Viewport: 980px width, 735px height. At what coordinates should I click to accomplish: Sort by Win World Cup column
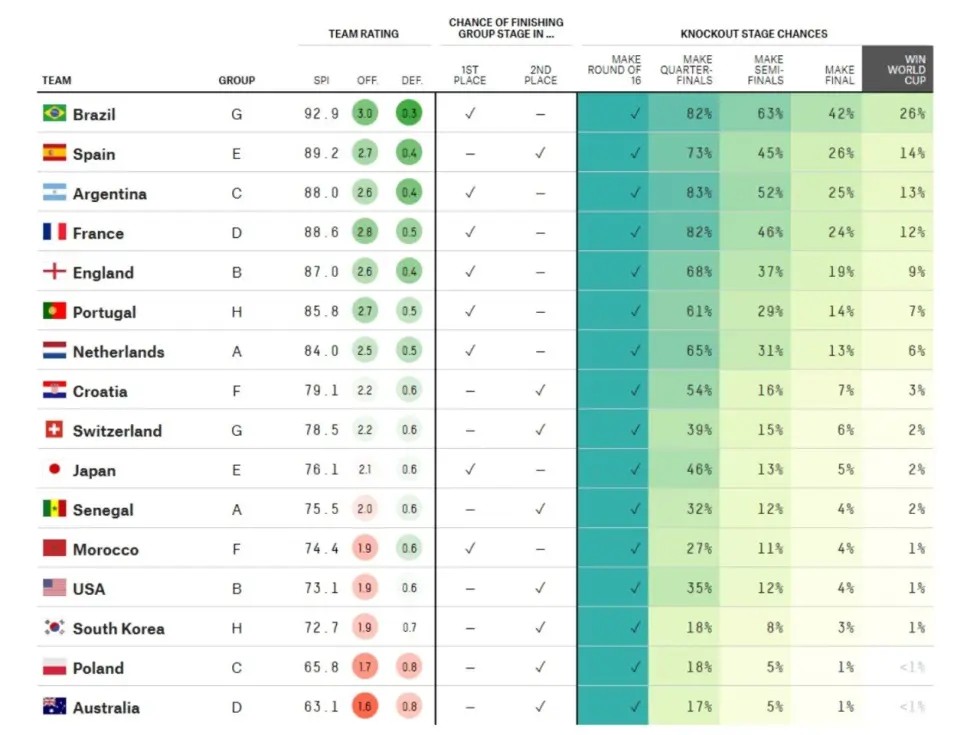[x=906, y=69]
